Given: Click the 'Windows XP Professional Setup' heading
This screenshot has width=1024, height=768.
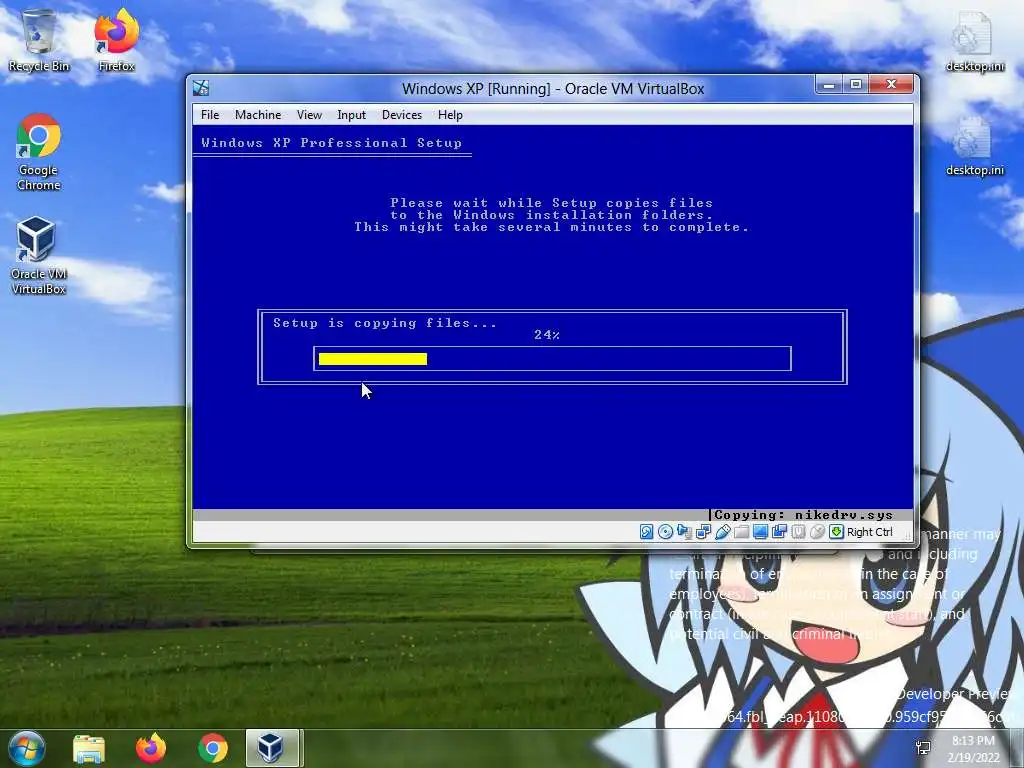Looking at the screenshot, I should (x=331, y=143).
